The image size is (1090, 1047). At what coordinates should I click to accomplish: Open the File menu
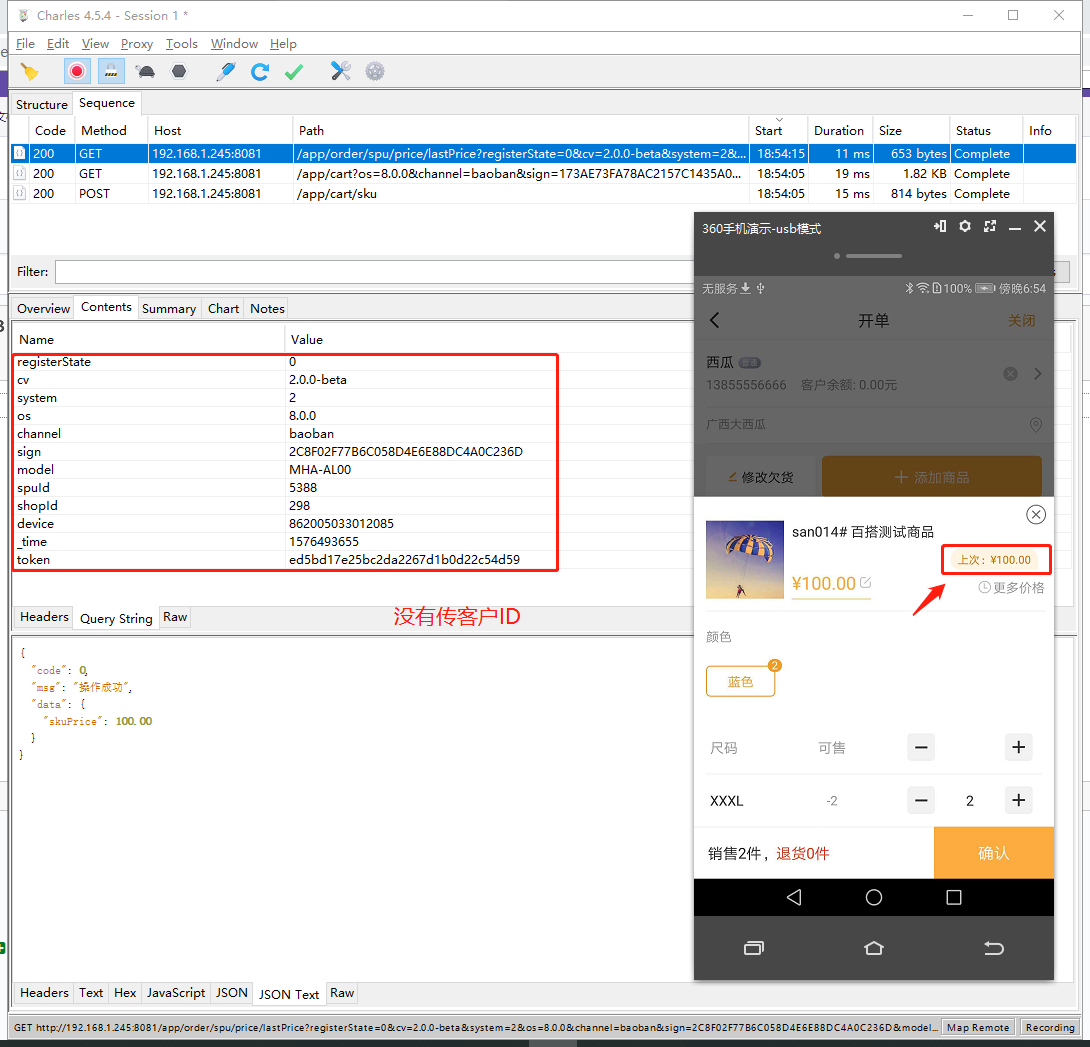[x=25, y=44]
